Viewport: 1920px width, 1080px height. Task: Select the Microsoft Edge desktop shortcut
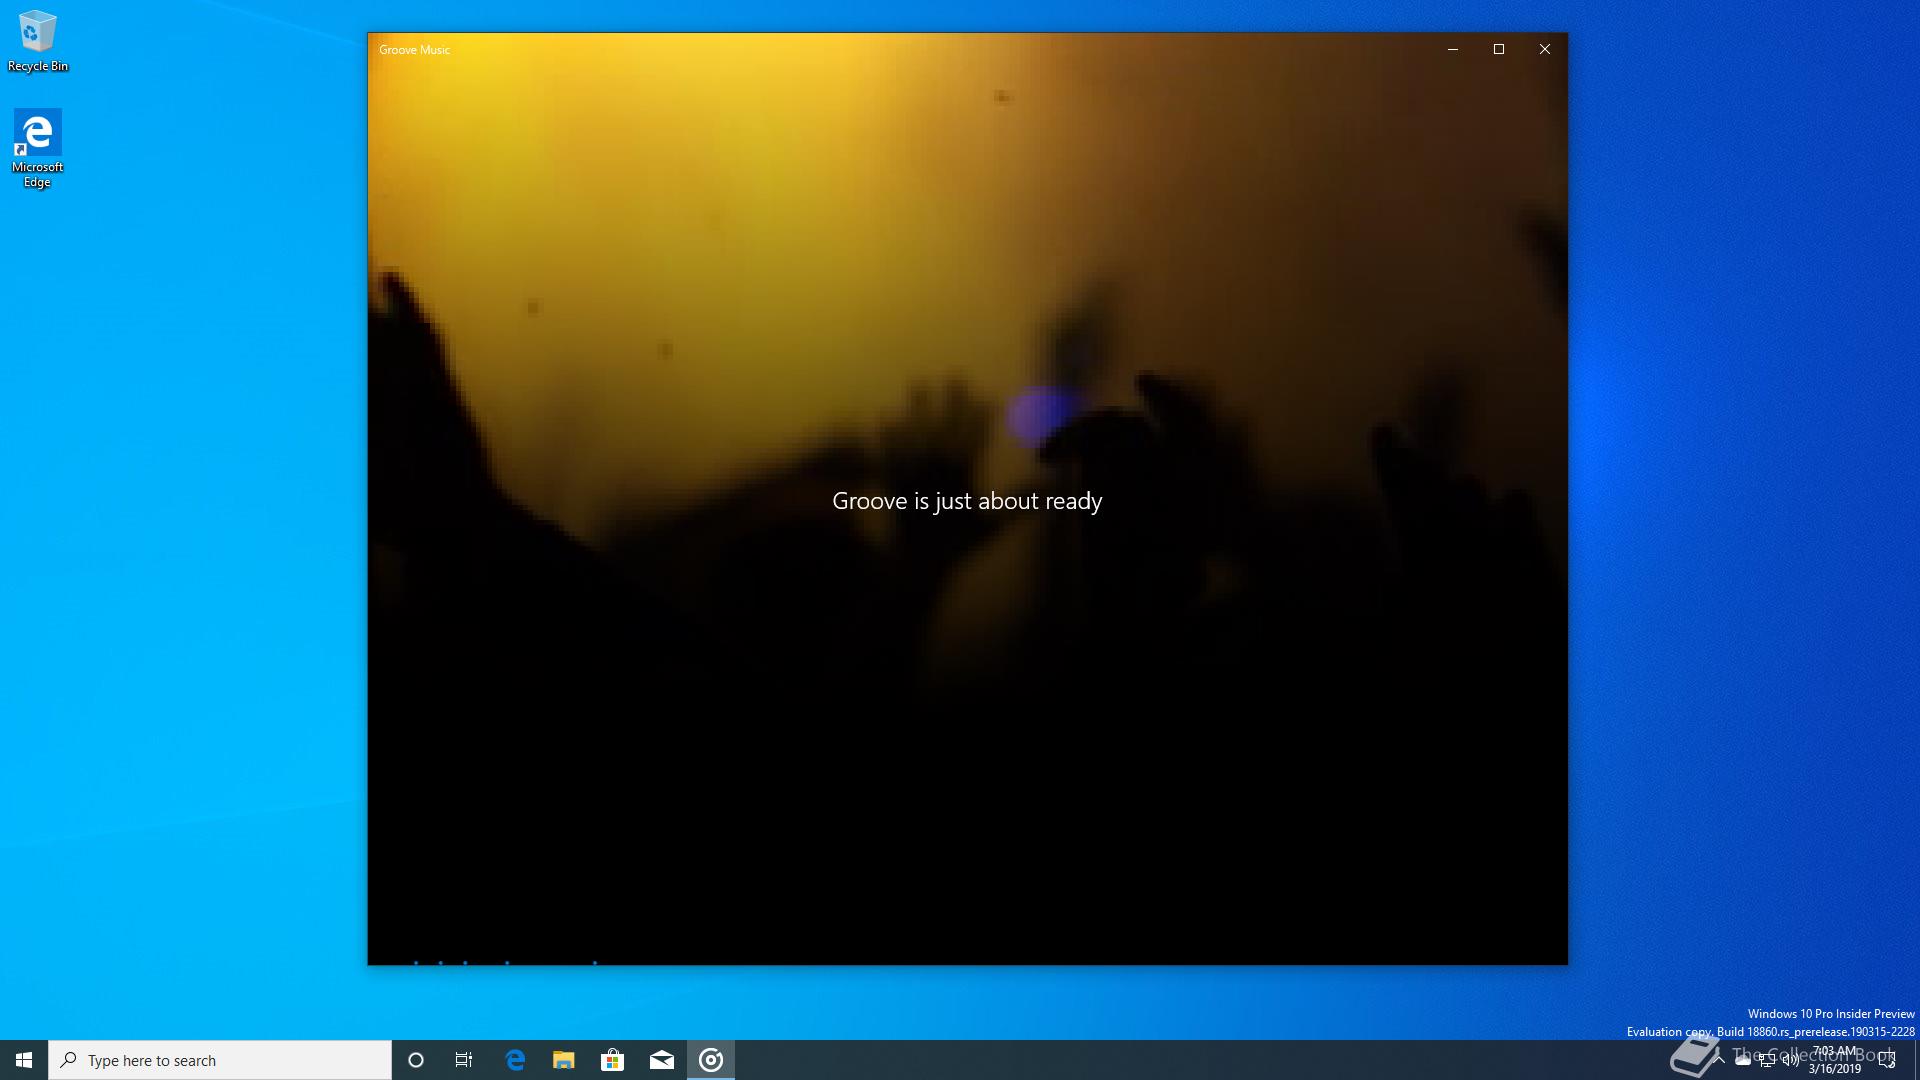pos(38,148)
